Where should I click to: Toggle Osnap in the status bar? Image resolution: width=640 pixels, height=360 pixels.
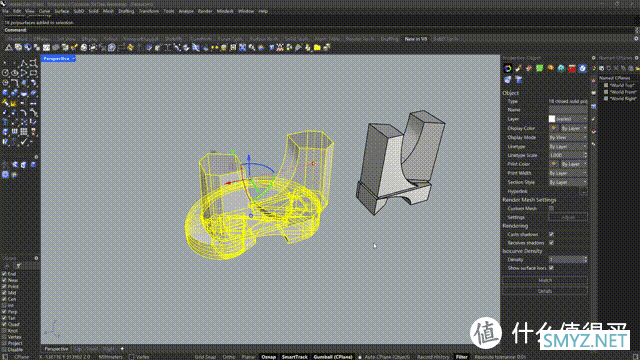coord(269,357)
